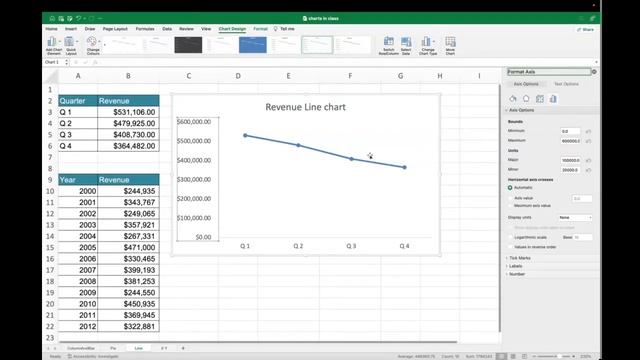Open the Display units dropdown
This screenshot has height=360, width=640.
click(x=575, y=218)
